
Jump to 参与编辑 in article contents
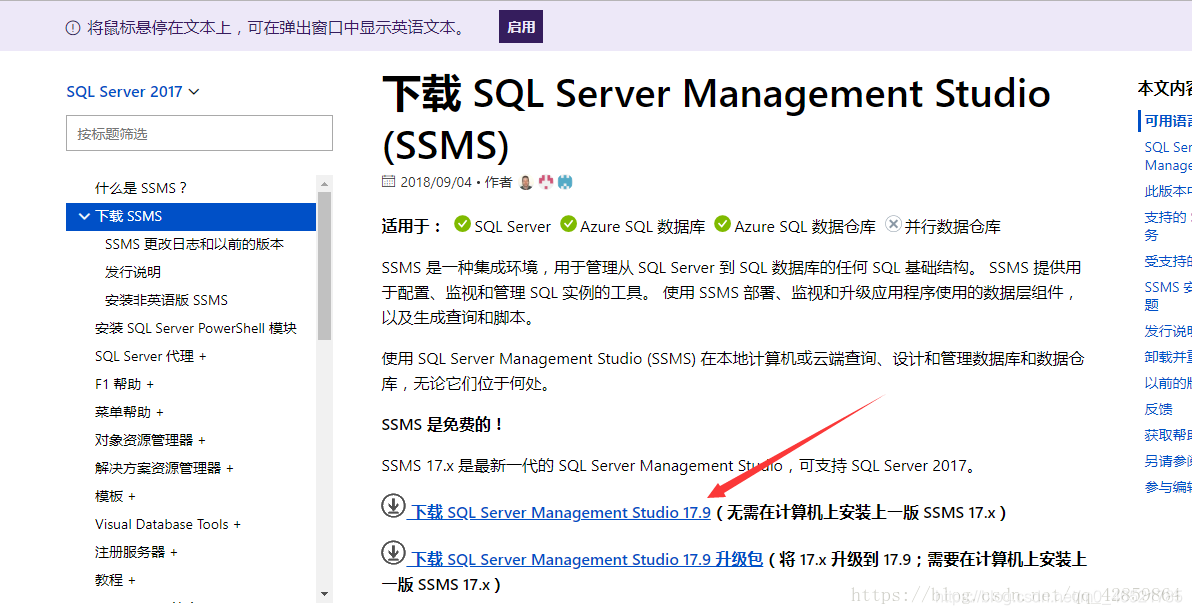tap(1168, 487)
